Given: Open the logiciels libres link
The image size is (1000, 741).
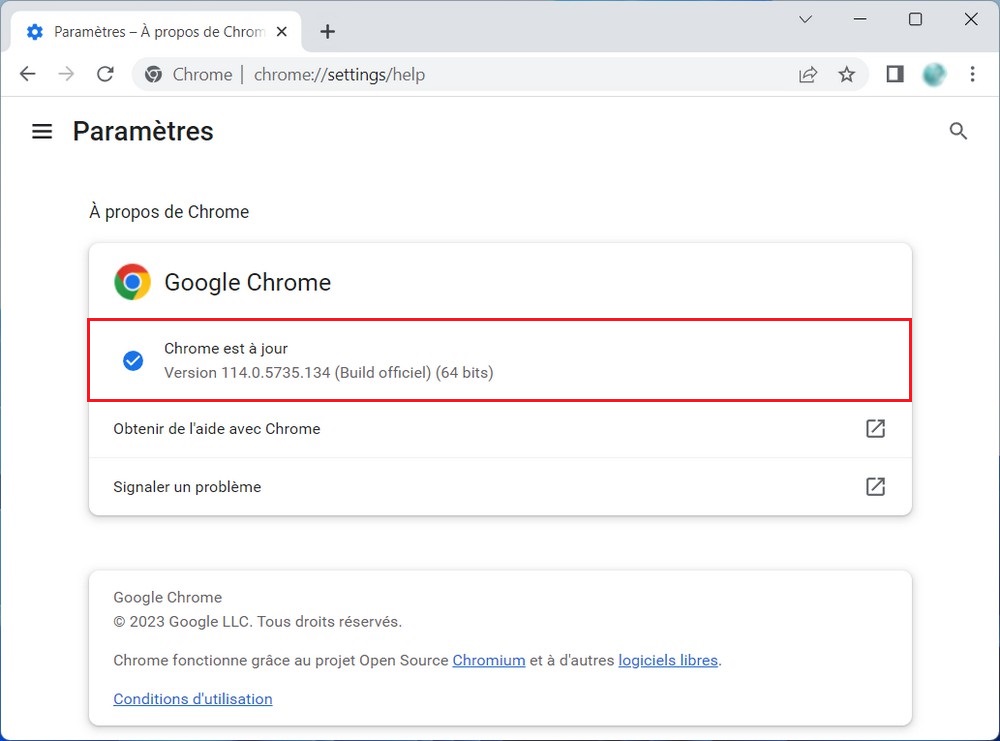Looking at the screenshot, I should pyautogui.click(x=668, y=660).
